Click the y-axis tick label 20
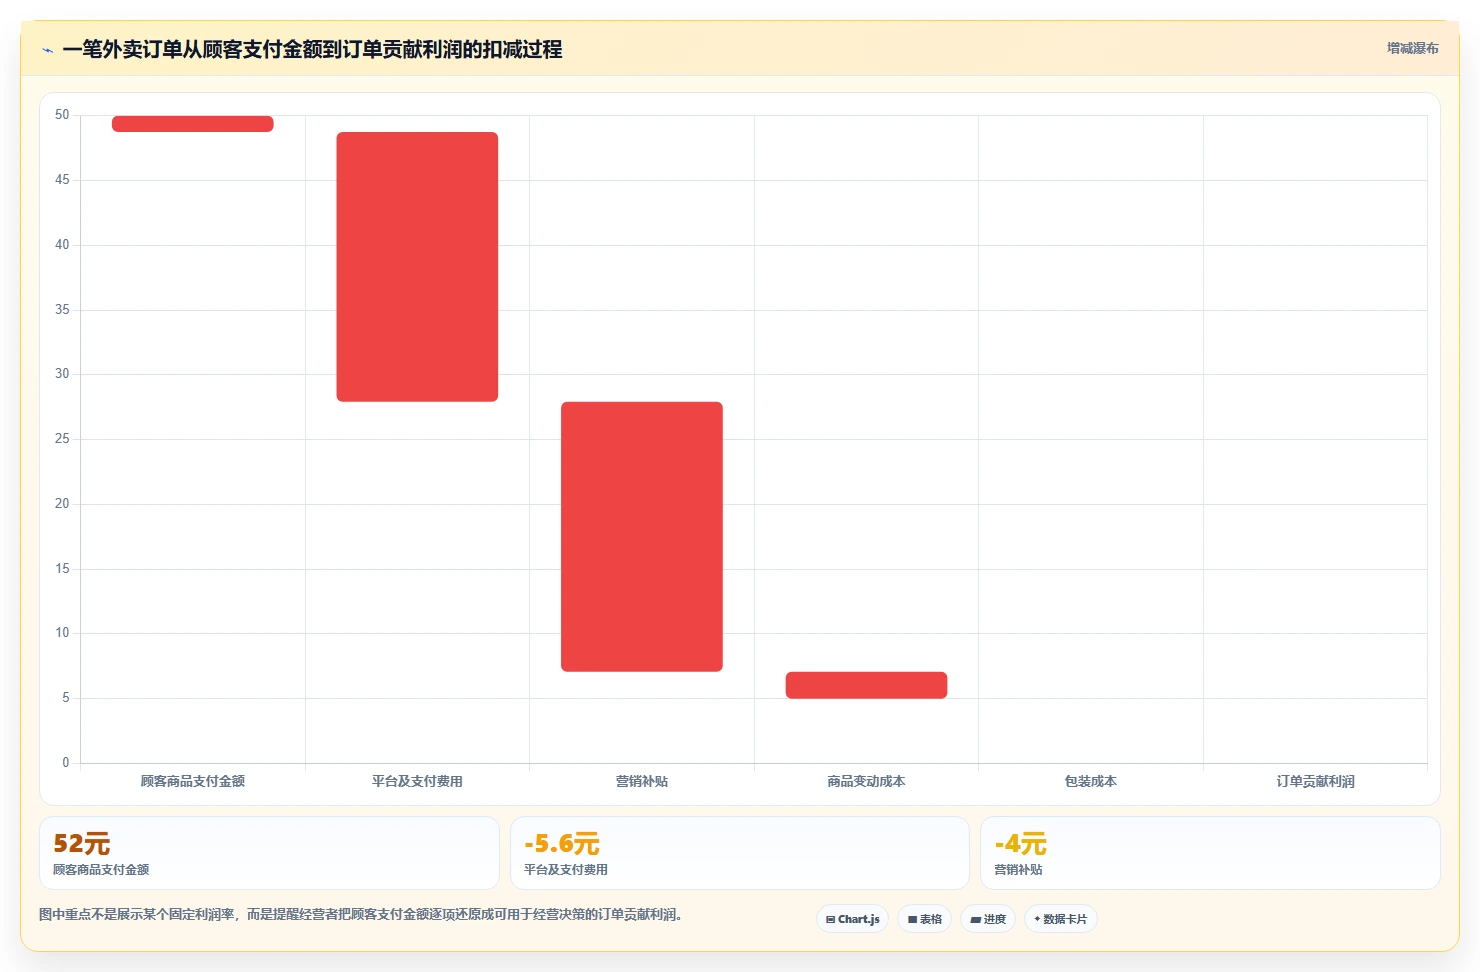 (62, 504)
